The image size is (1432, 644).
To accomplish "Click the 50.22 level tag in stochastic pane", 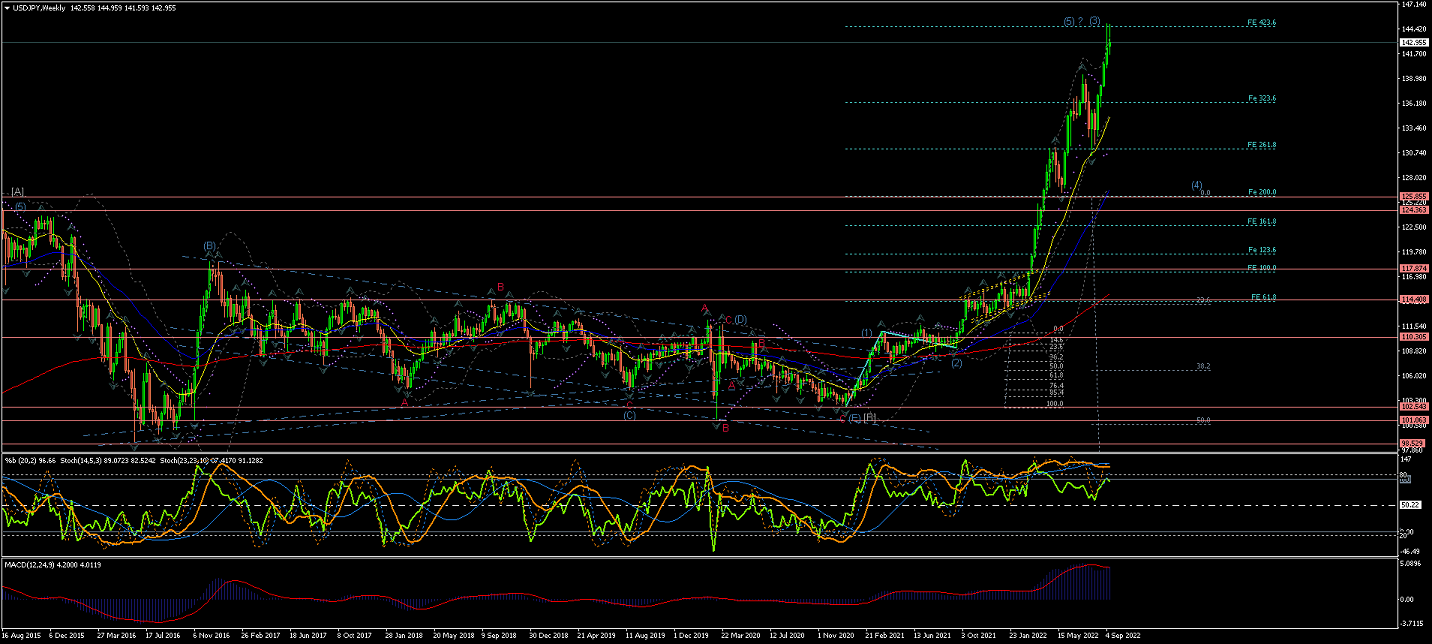I will pyautogui.click(x=1409, y=505).
